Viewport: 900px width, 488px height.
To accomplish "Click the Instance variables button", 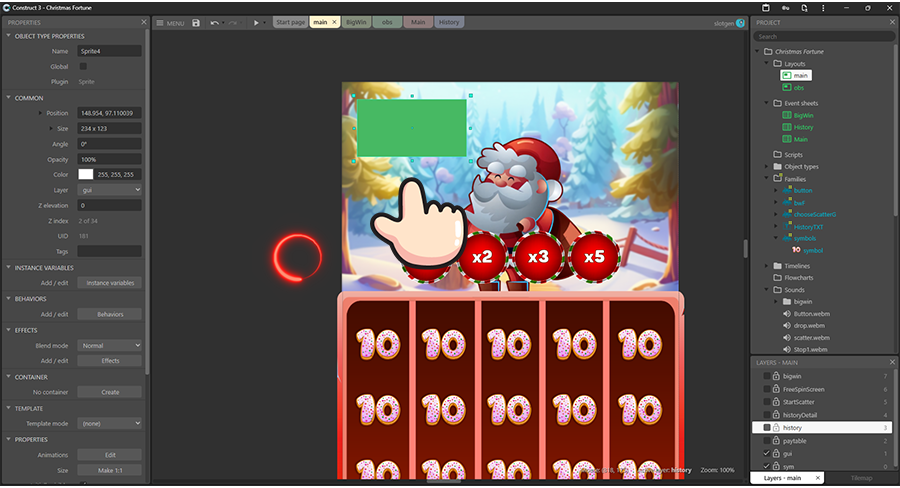I will point(109,283).
